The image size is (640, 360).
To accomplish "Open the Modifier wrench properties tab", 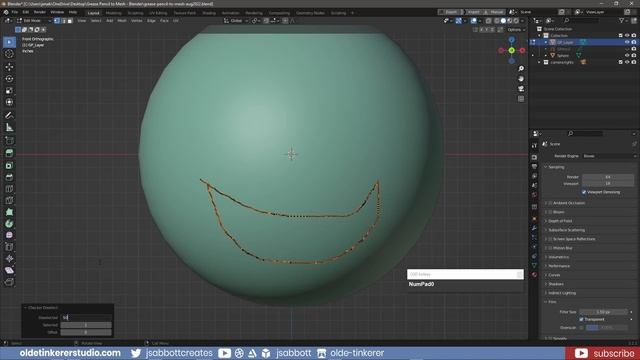I will pyautogui.click(x=535, y=228).
